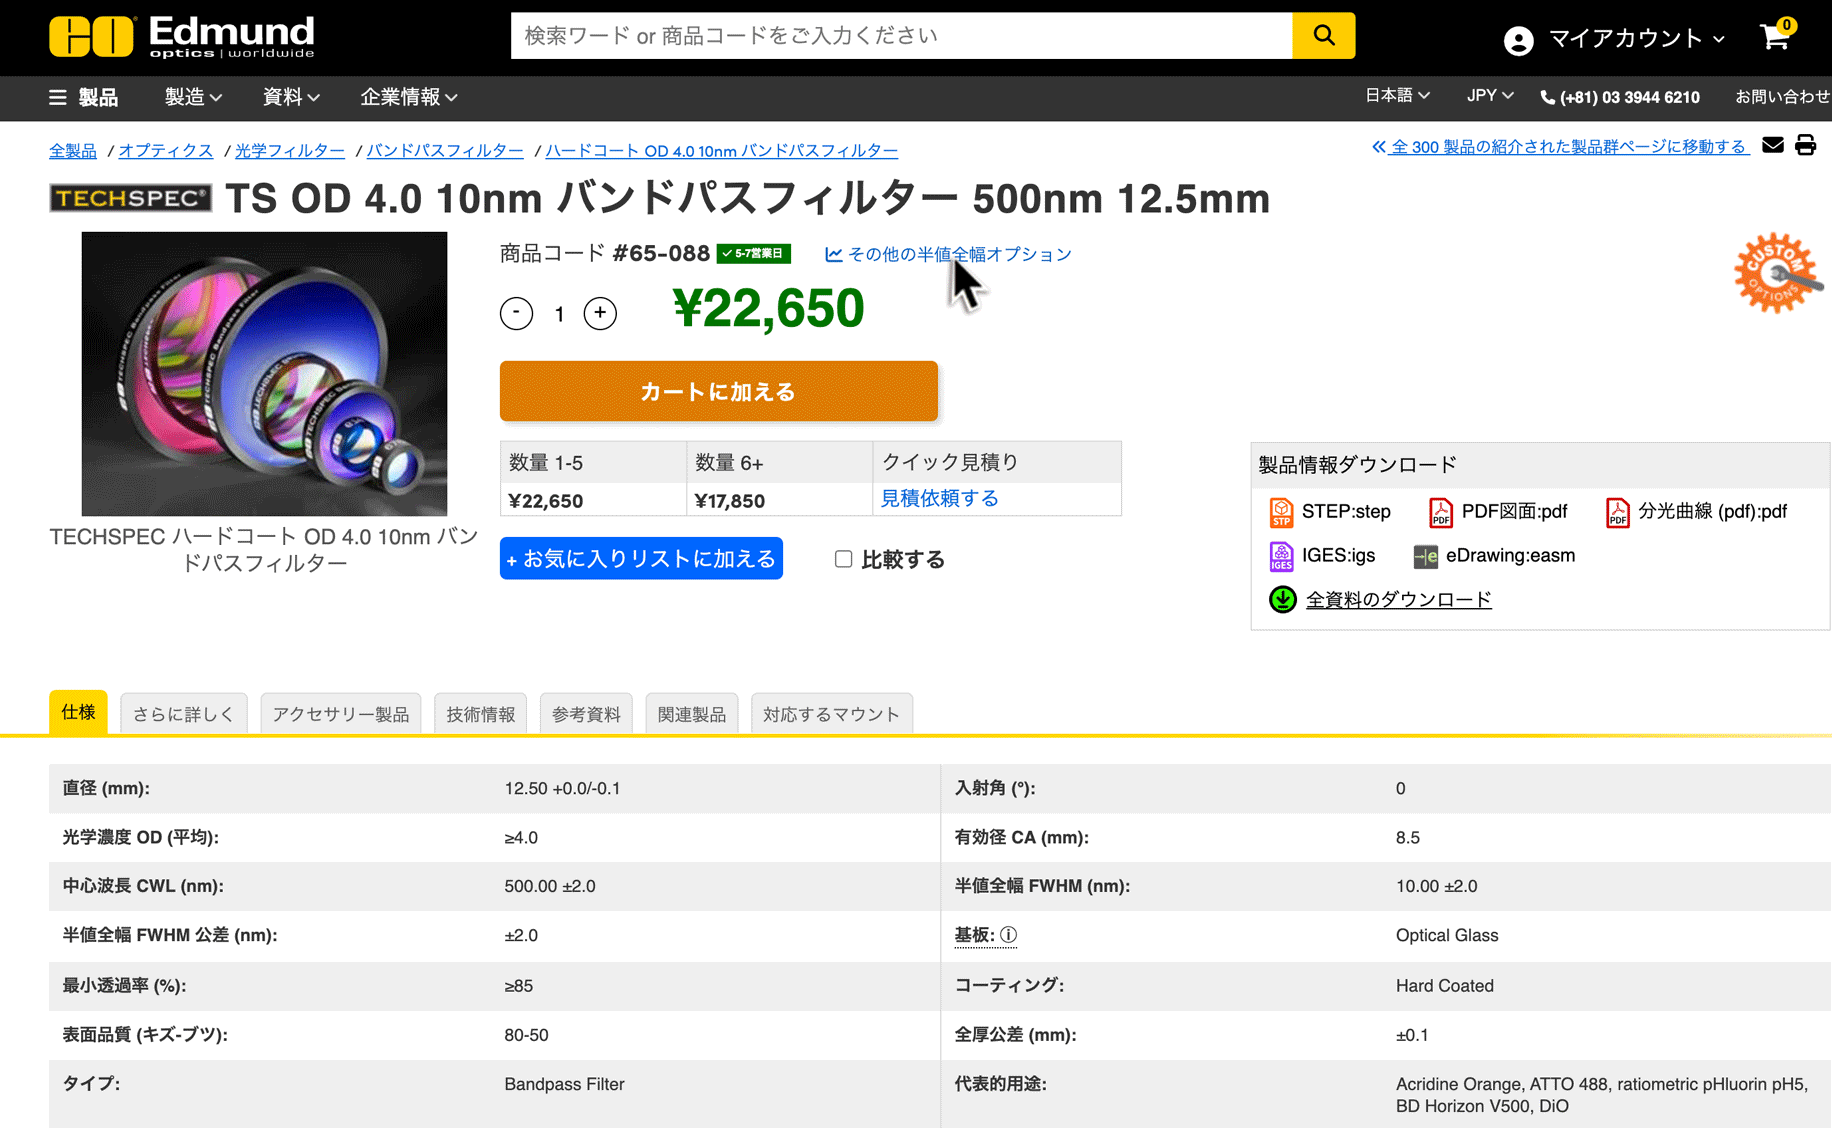This screenshot has width=1832, height=1128.
Task: Click the email envelope icon
Action: pos(1773,146)
